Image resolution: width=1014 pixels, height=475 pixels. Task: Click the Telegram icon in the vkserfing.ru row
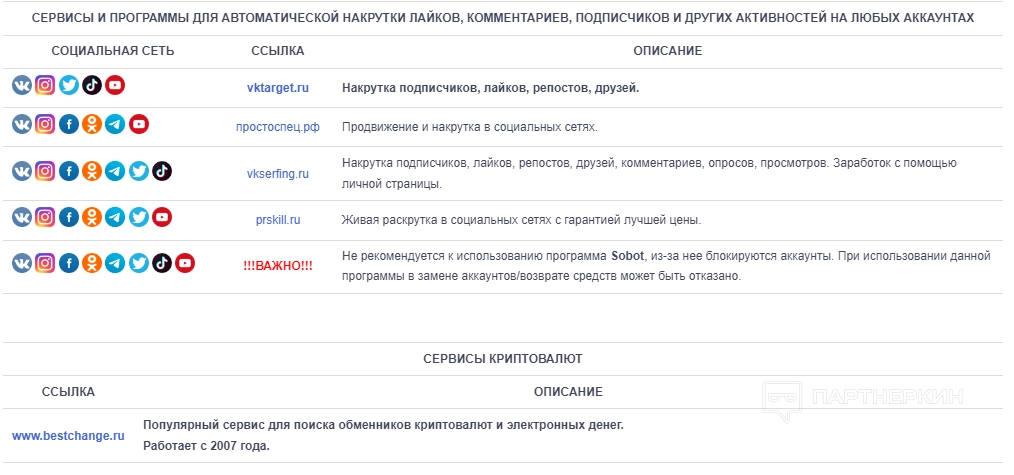(x=115, y=171)
